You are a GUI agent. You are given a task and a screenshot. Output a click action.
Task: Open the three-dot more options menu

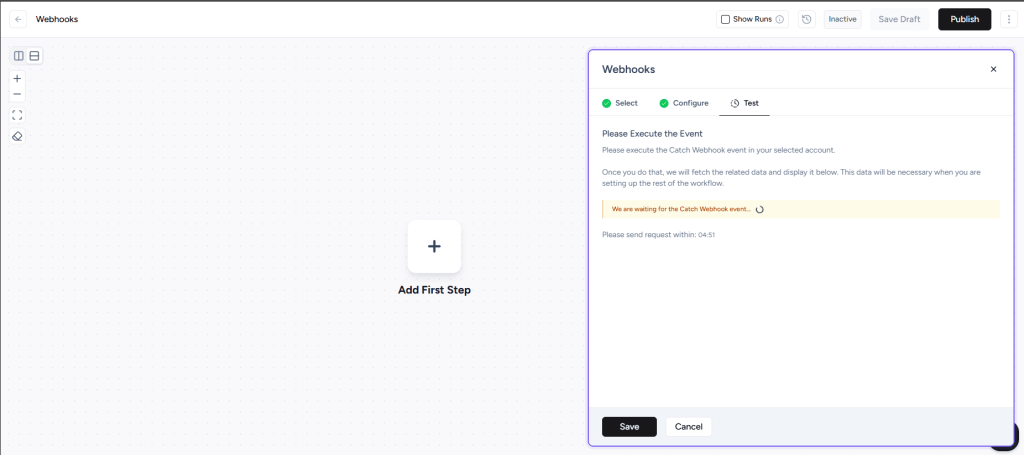pyautogui.click(x=1008, y=19)
